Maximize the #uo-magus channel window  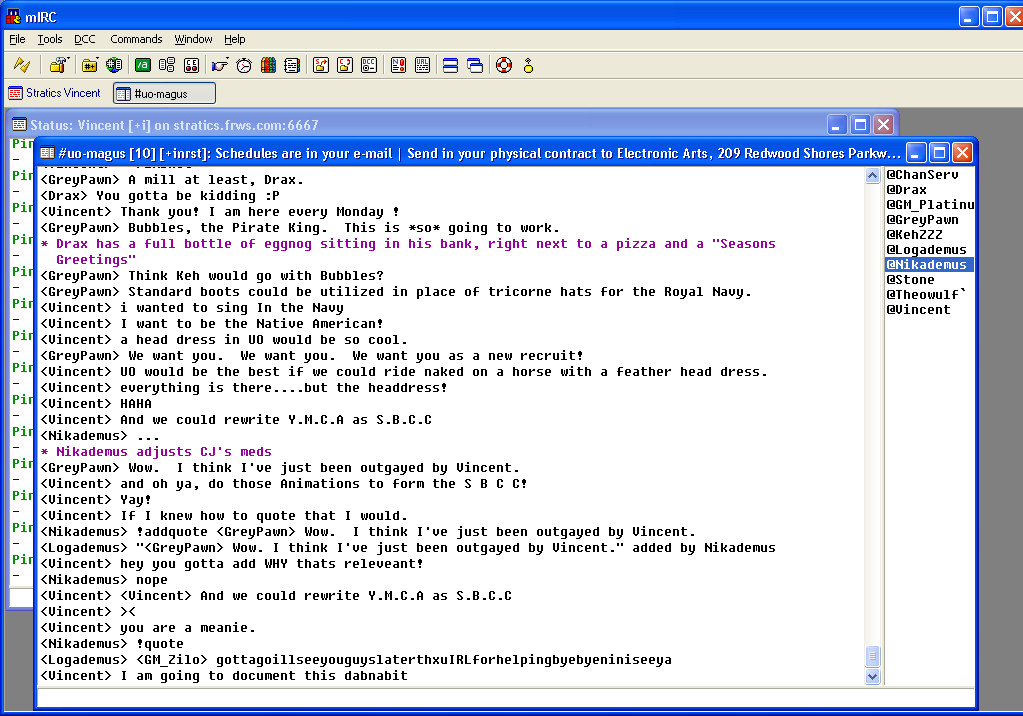[939, 153]
